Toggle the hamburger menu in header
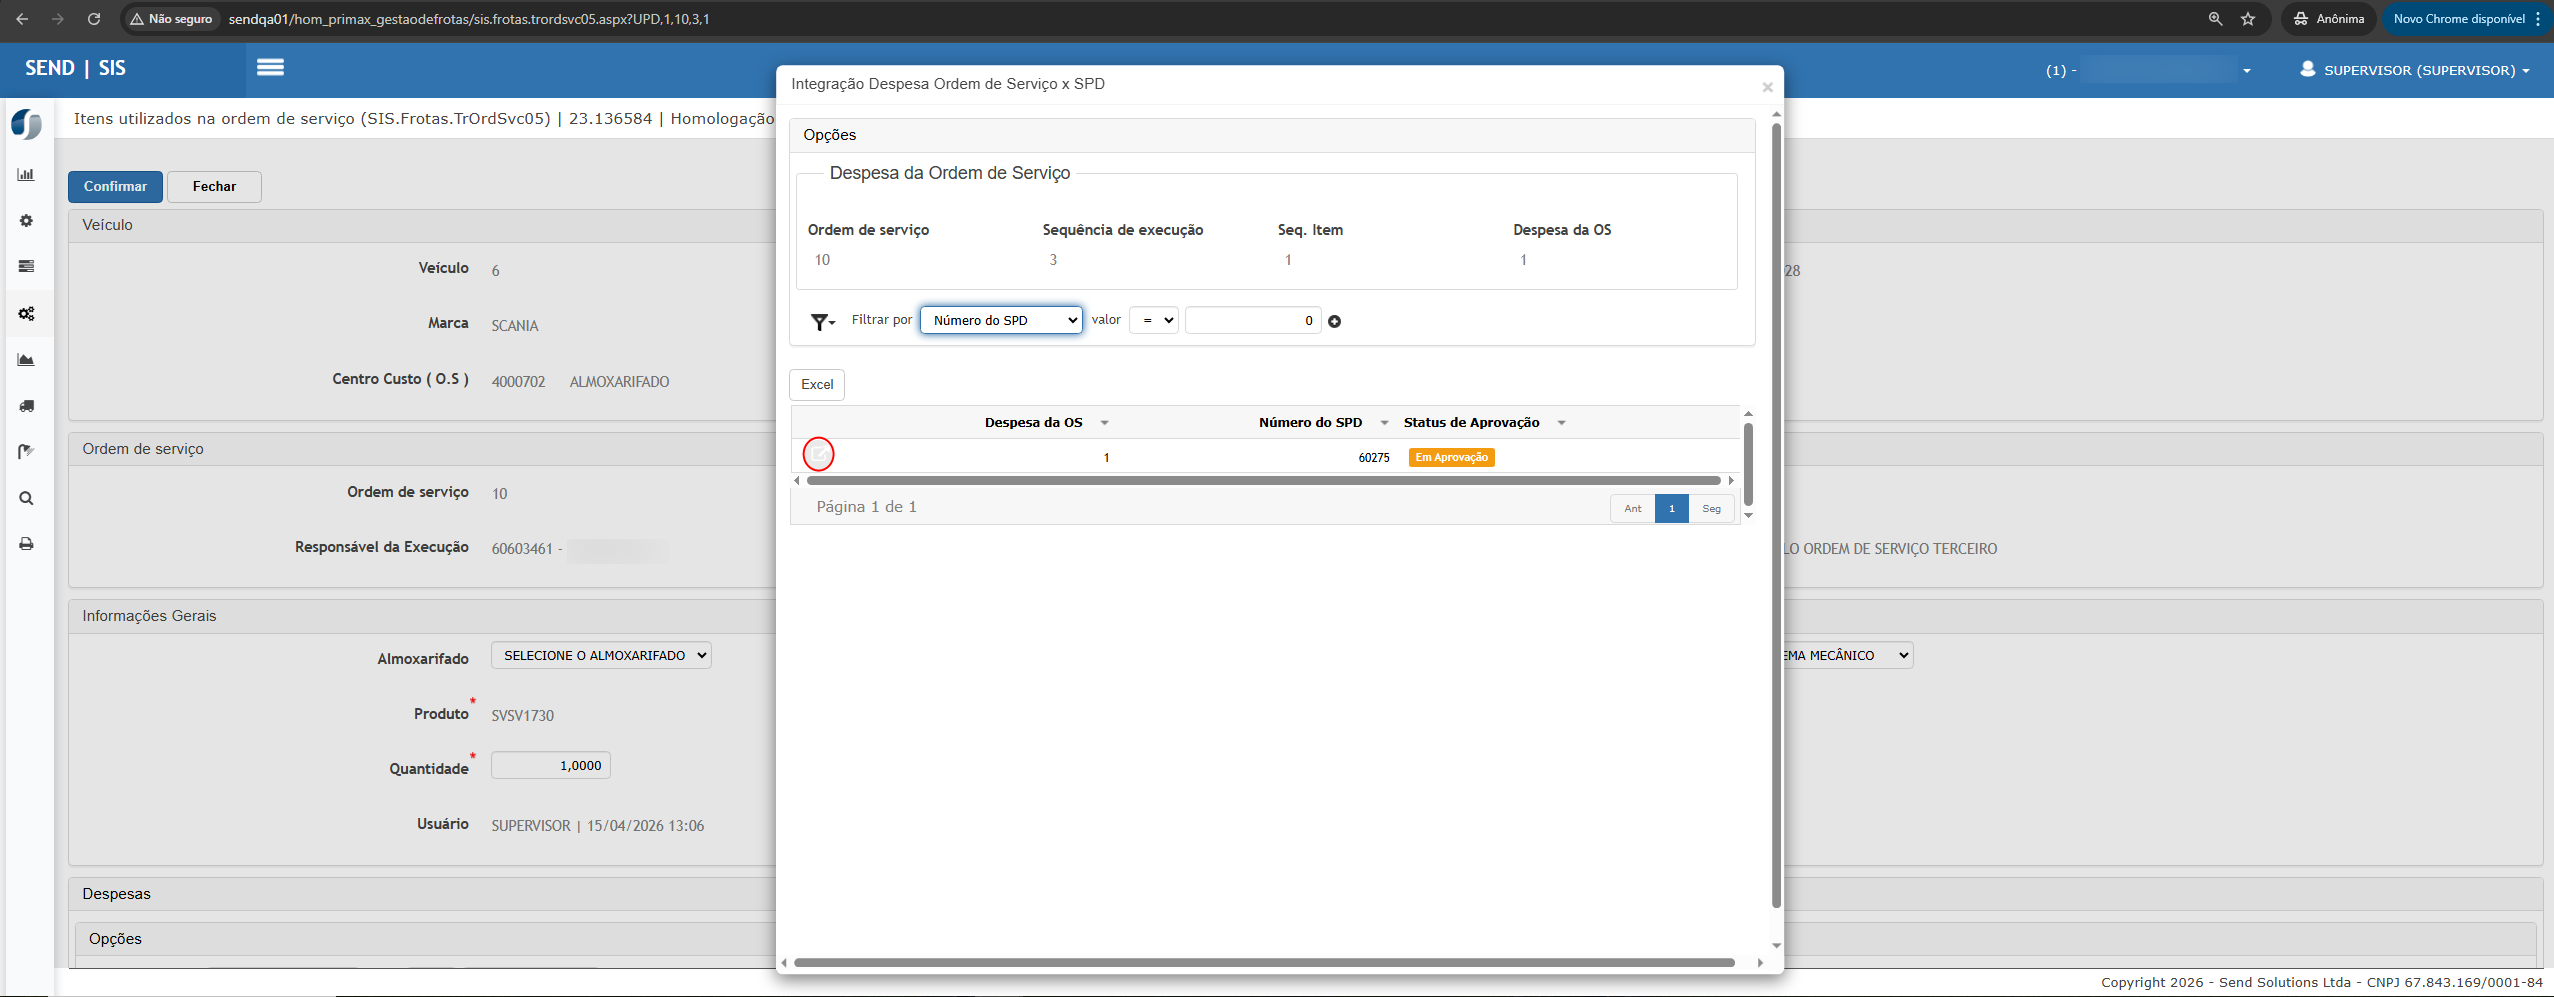This screenshot has width=2554, height=997. click(x=270, y=67)
